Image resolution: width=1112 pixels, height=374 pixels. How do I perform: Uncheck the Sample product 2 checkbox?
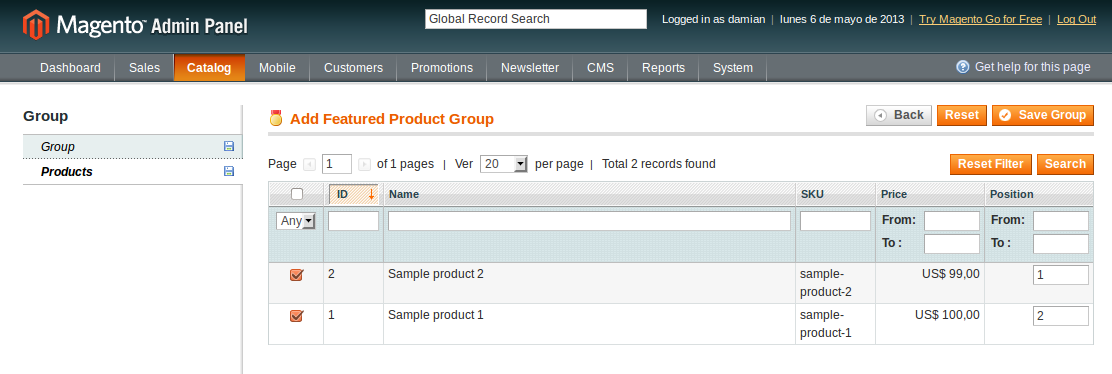click(x=296, y=275)
